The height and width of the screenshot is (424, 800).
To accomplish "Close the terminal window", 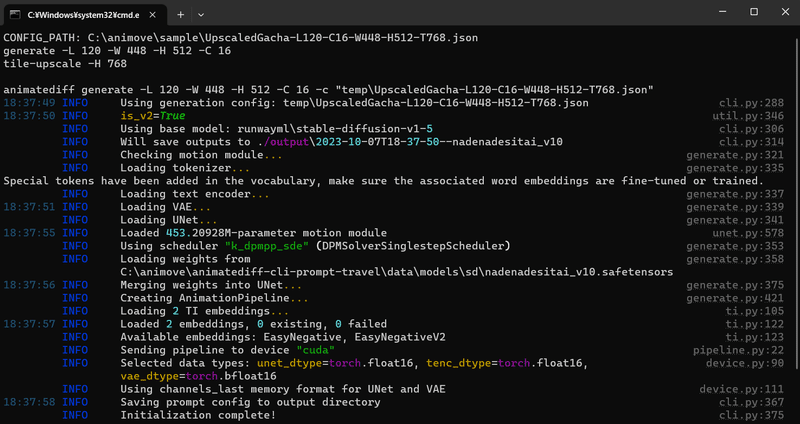I will click(785, 12).
